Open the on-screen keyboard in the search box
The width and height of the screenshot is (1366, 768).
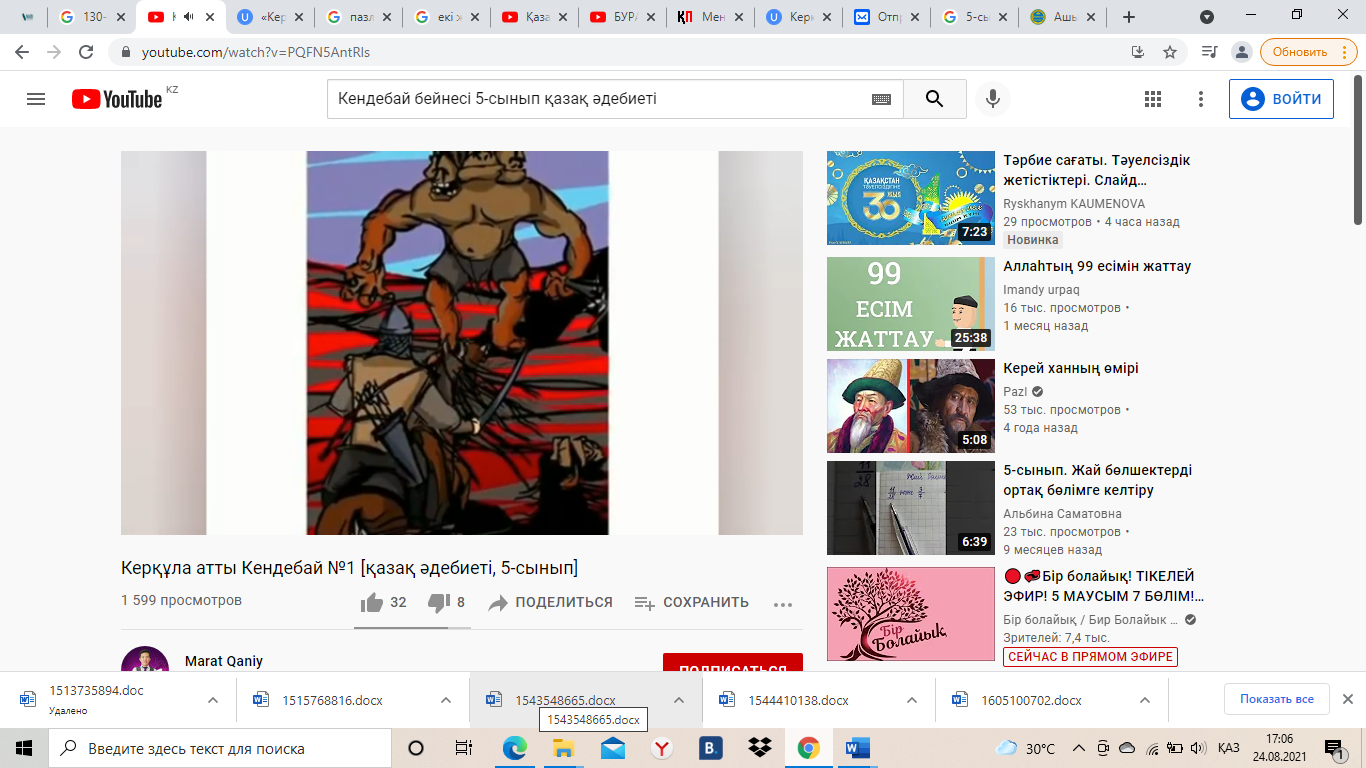(881, 99)
